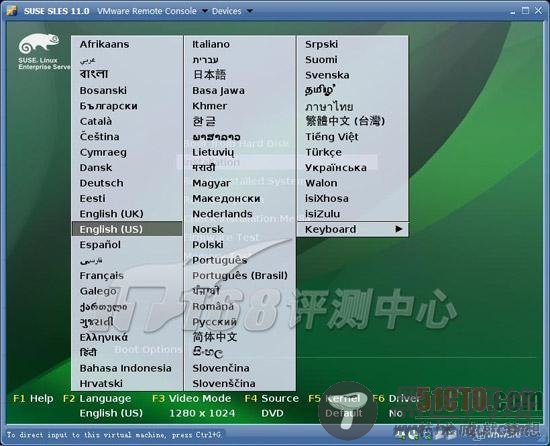Open the Devices dropdown menu
This screenshot has height=446, width=550.
click(x=232, y=11)
